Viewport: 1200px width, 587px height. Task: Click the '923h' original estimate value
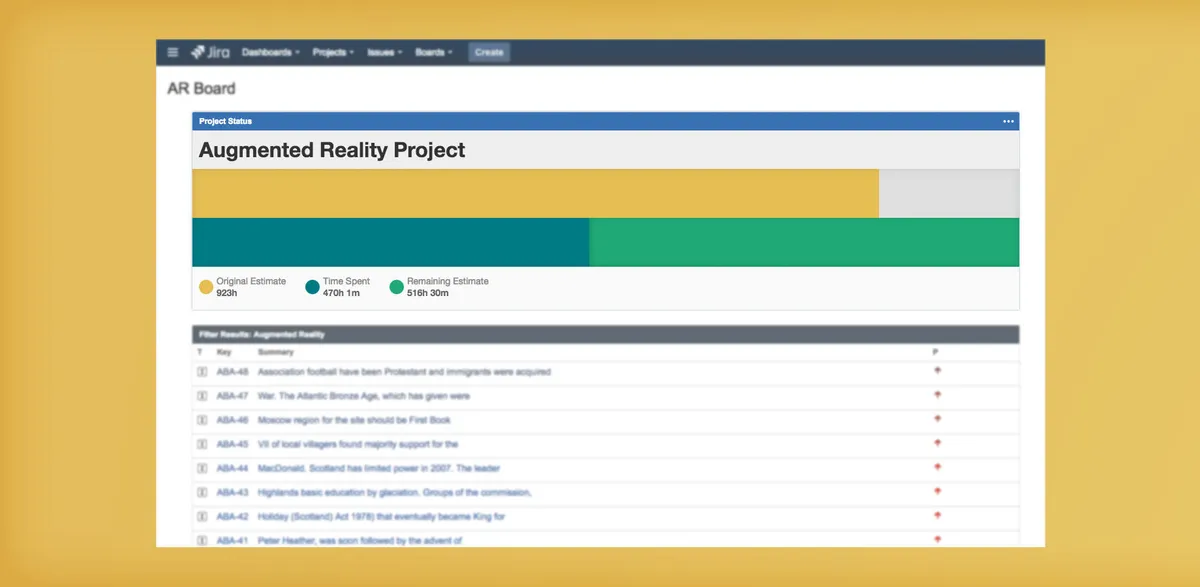coord(227,293)
